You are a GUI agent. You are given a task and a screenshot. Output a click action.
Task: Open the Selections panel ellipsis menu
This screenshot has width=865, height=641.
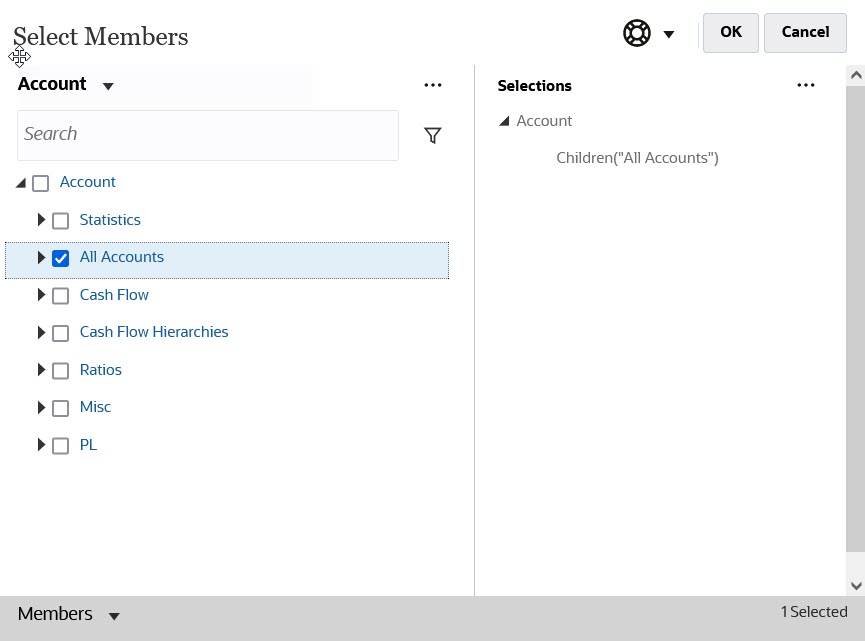point(806,85)
